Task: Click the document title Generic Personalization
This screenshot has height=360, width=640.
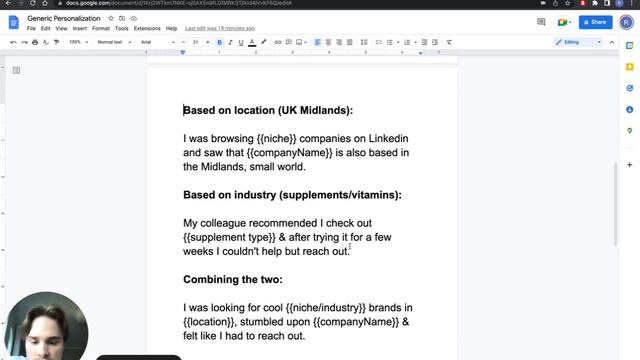Action: tap(64, 18)
